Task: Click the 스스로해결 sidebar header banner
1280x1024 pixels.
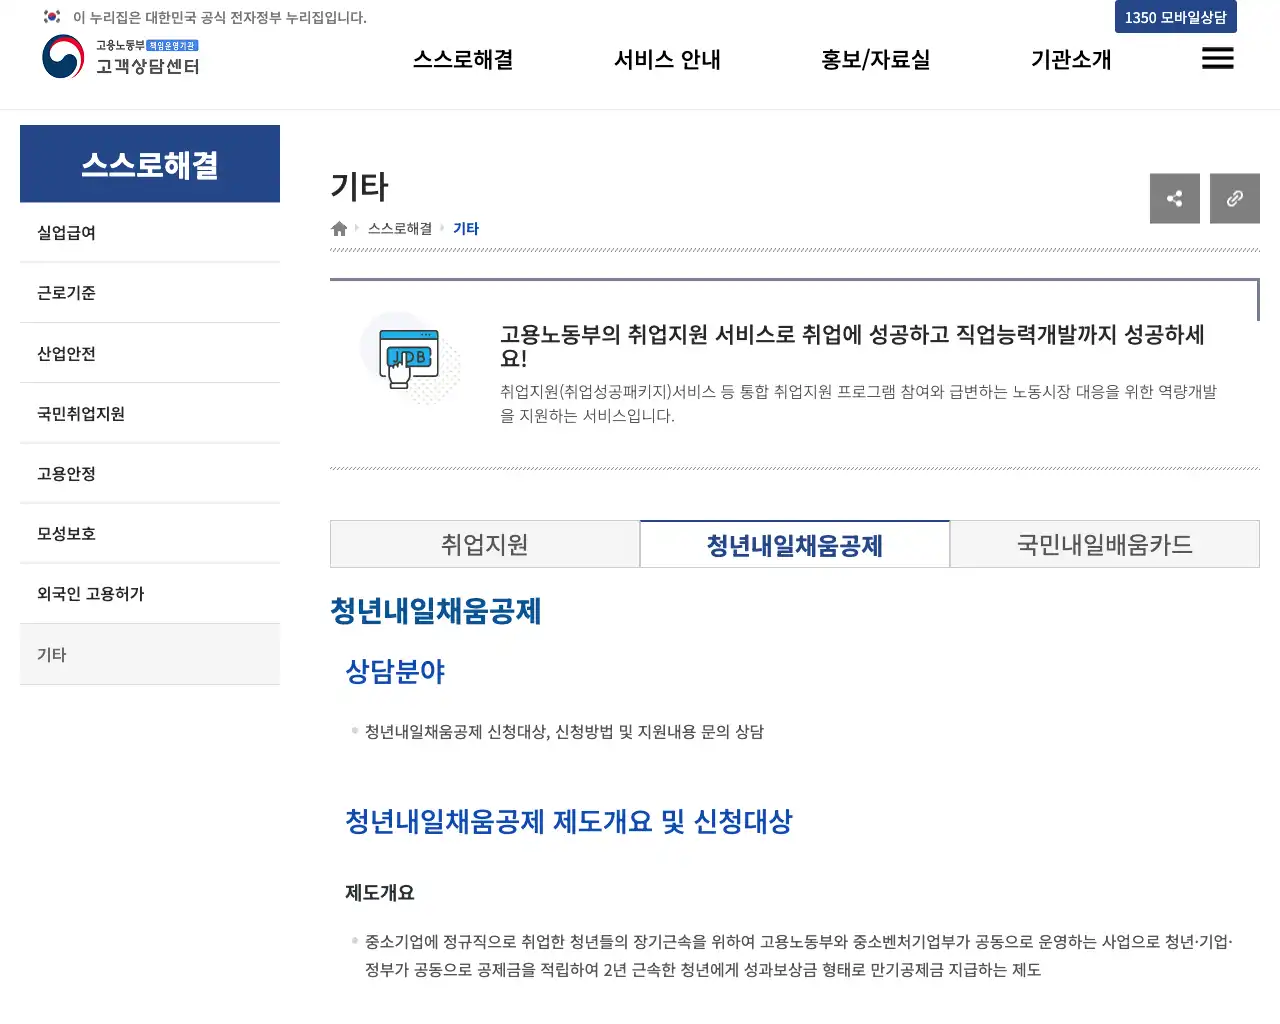Action: pos(149,163)
